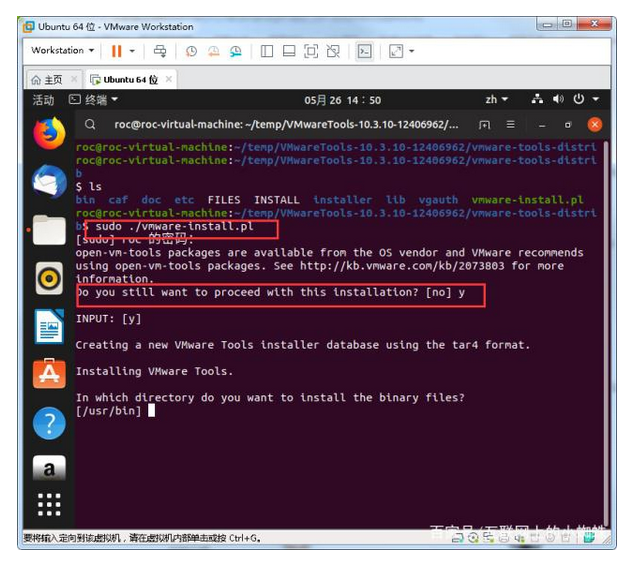This screenshot has width=633, height=563.
Task: Open the terminal hamburger menu
Action: point(511,125)
